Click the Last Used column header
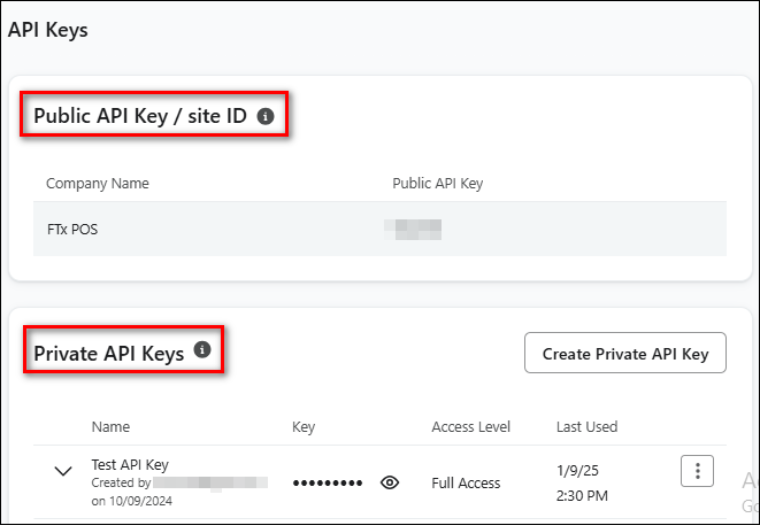The image size is (760, 525). pos(586,427)
